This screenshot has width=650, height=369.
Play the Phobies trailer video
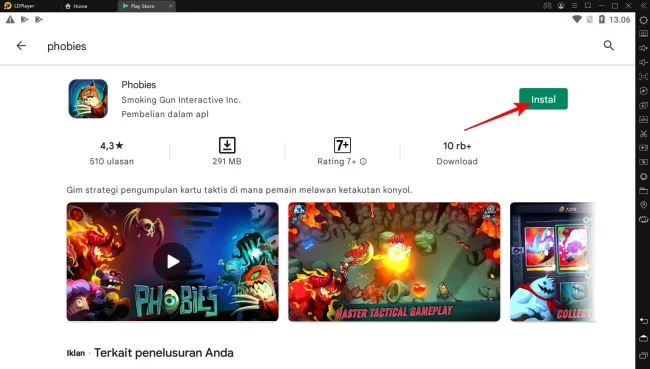coord(172,262)
